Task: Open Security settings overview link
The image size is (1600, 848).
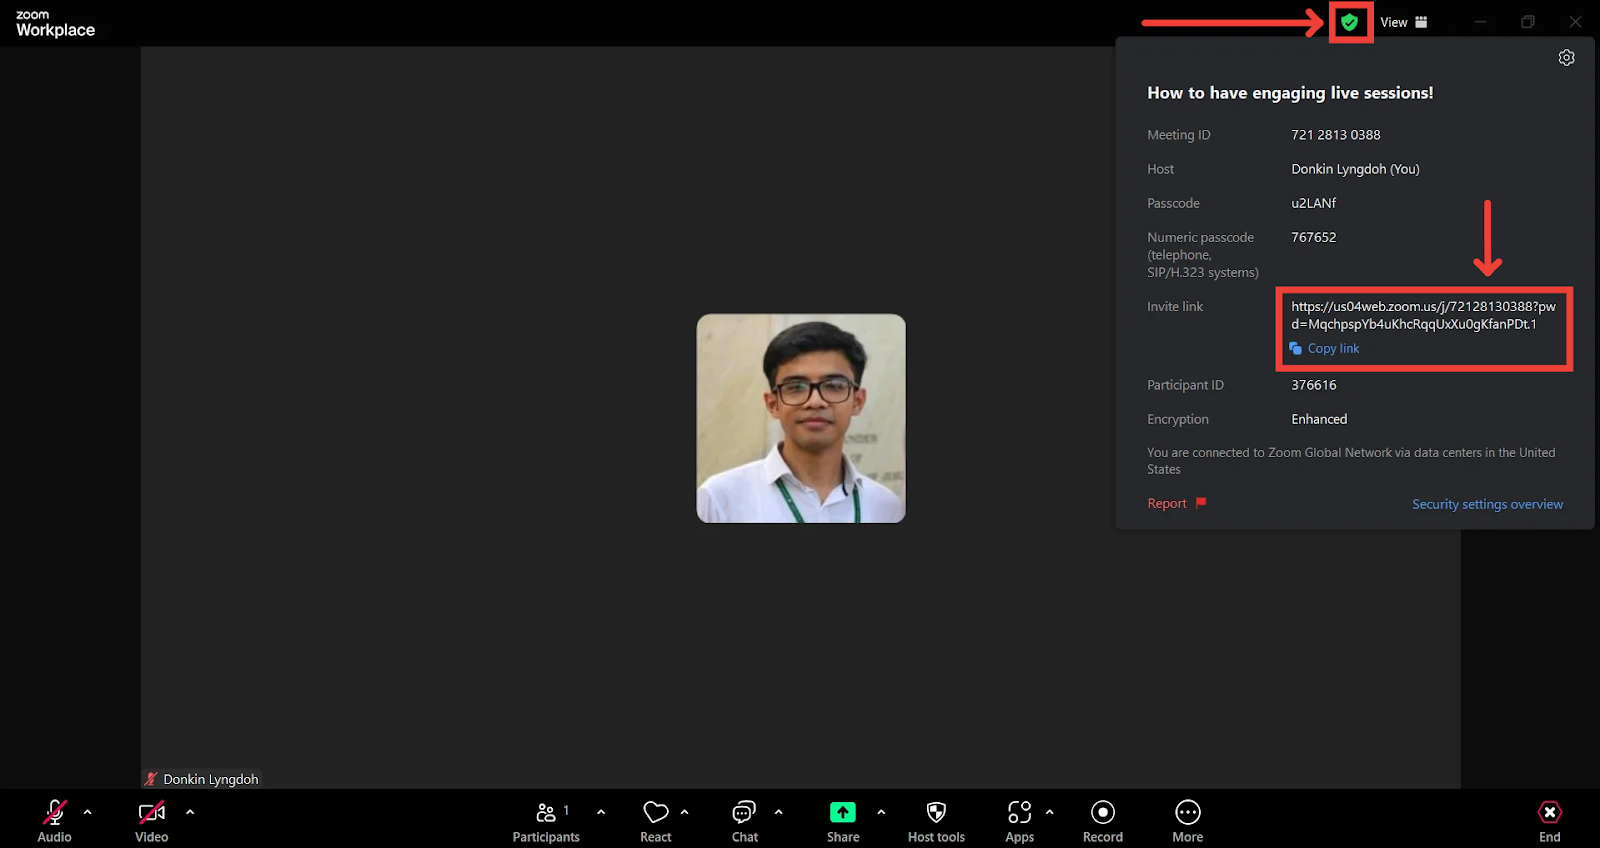Action: tap(1487, 504)
